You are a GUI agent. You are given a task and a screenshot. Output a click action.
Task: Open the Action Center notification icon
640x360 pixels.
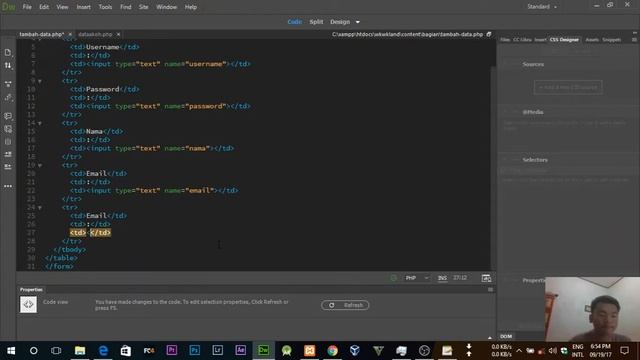click(624, 351)
